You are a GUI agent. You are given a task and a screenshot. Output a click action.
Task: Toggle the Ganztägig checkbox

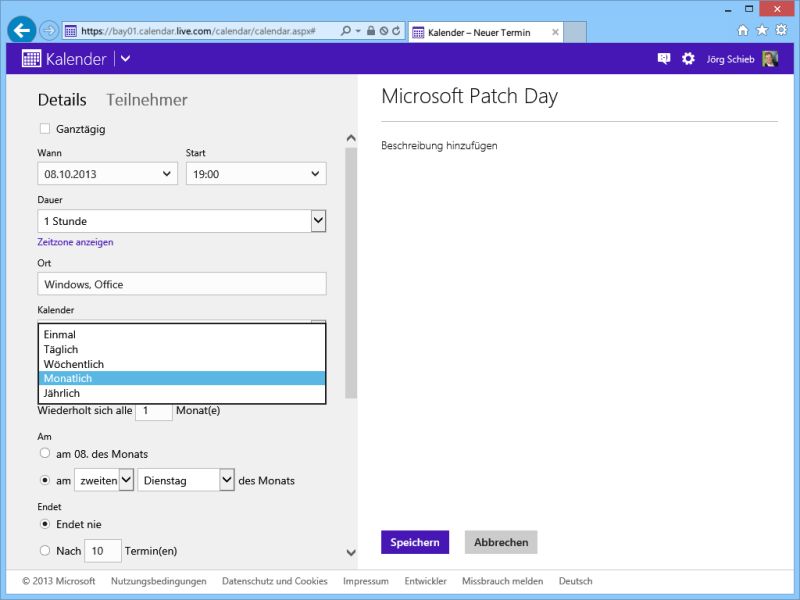tap(45, 129)
